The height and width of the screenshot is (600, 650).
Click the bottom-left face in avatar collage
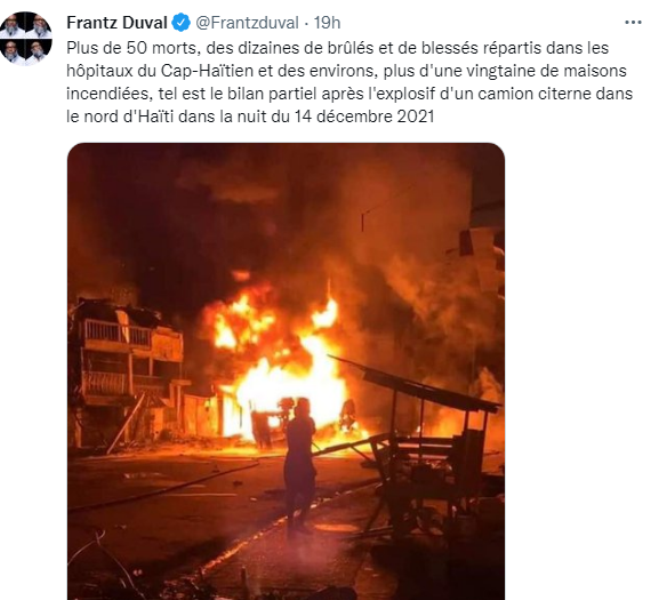pyautogui.click(x=12, y=51)
